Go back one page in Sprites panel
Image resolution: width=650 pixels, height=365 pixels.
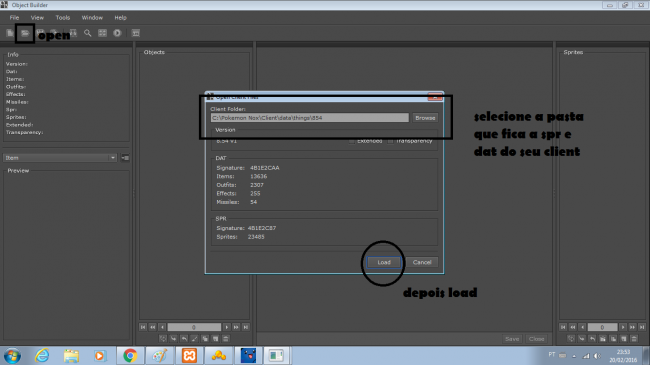[x=572, y=327]
